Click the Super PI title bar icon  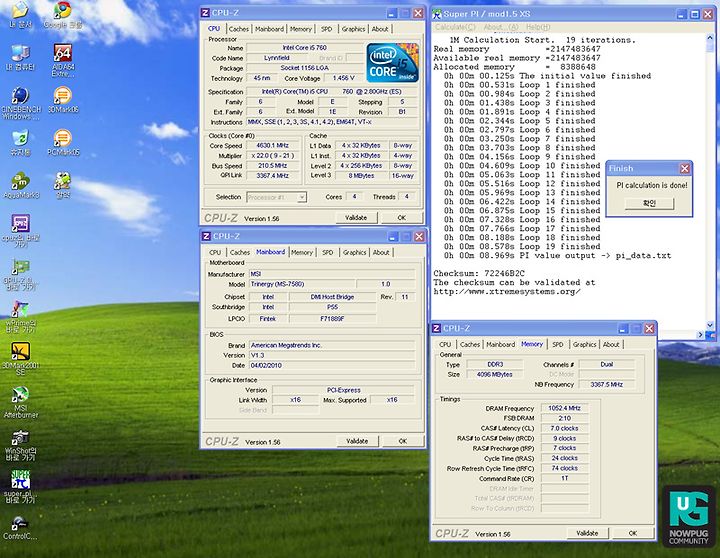point(437,14)
